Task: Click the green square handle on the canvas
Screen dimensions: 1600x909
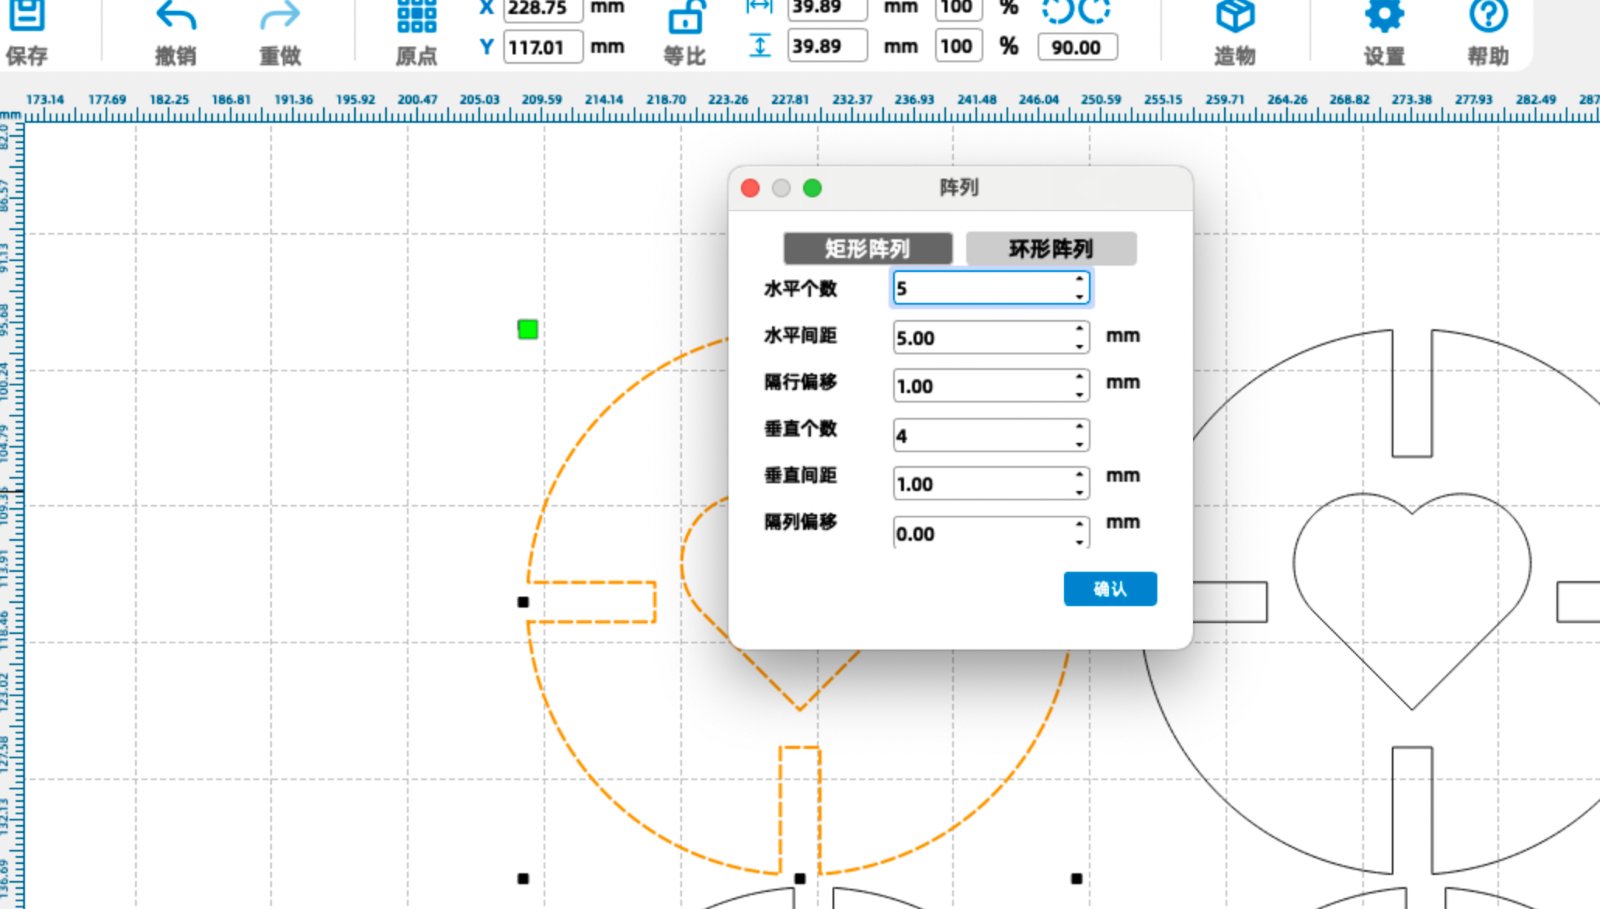Action: tap(528, 329)
